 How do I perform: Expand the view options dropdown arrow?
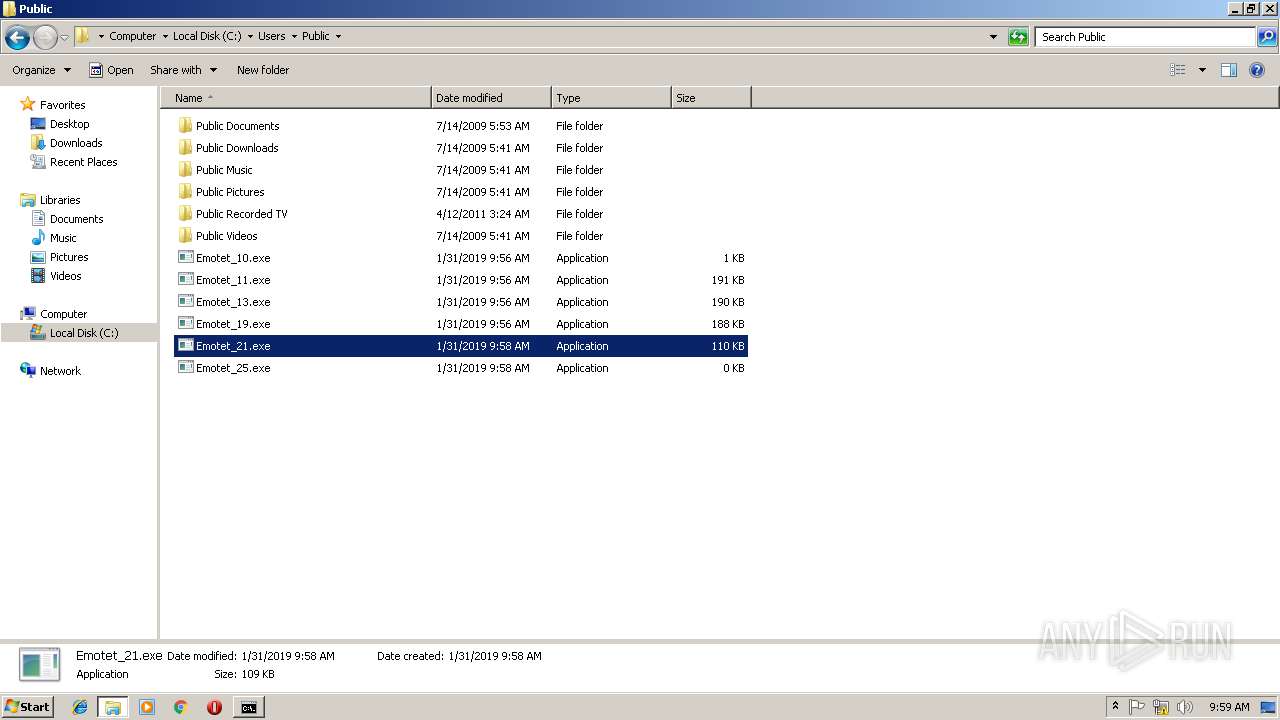[1202, 70]
